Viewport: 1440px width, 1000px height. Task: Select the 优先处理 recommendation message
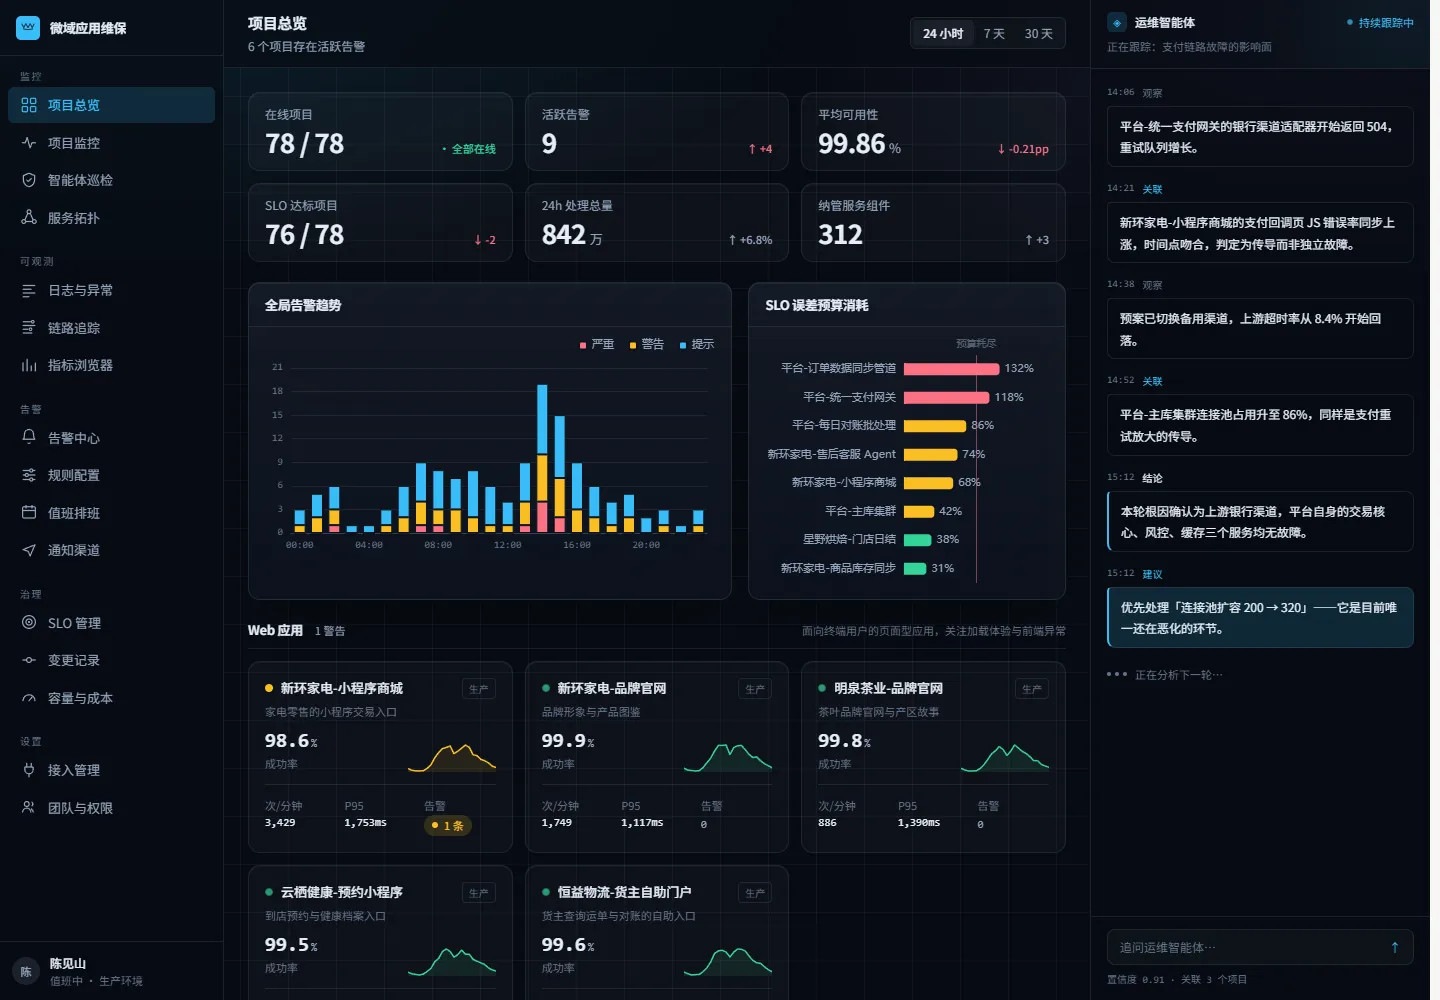pos(1260,618)
